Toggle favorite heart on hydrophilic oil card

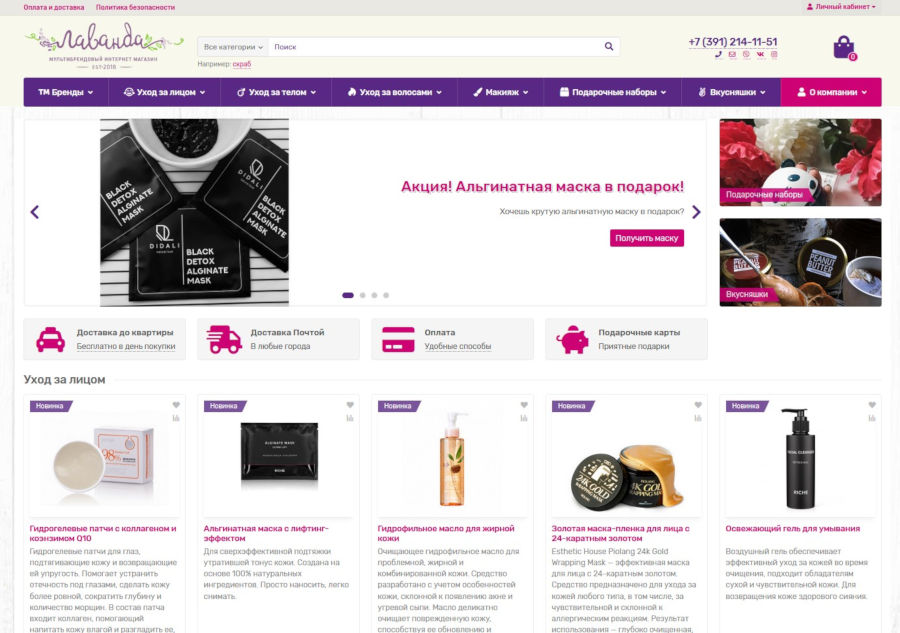point(524,405)
